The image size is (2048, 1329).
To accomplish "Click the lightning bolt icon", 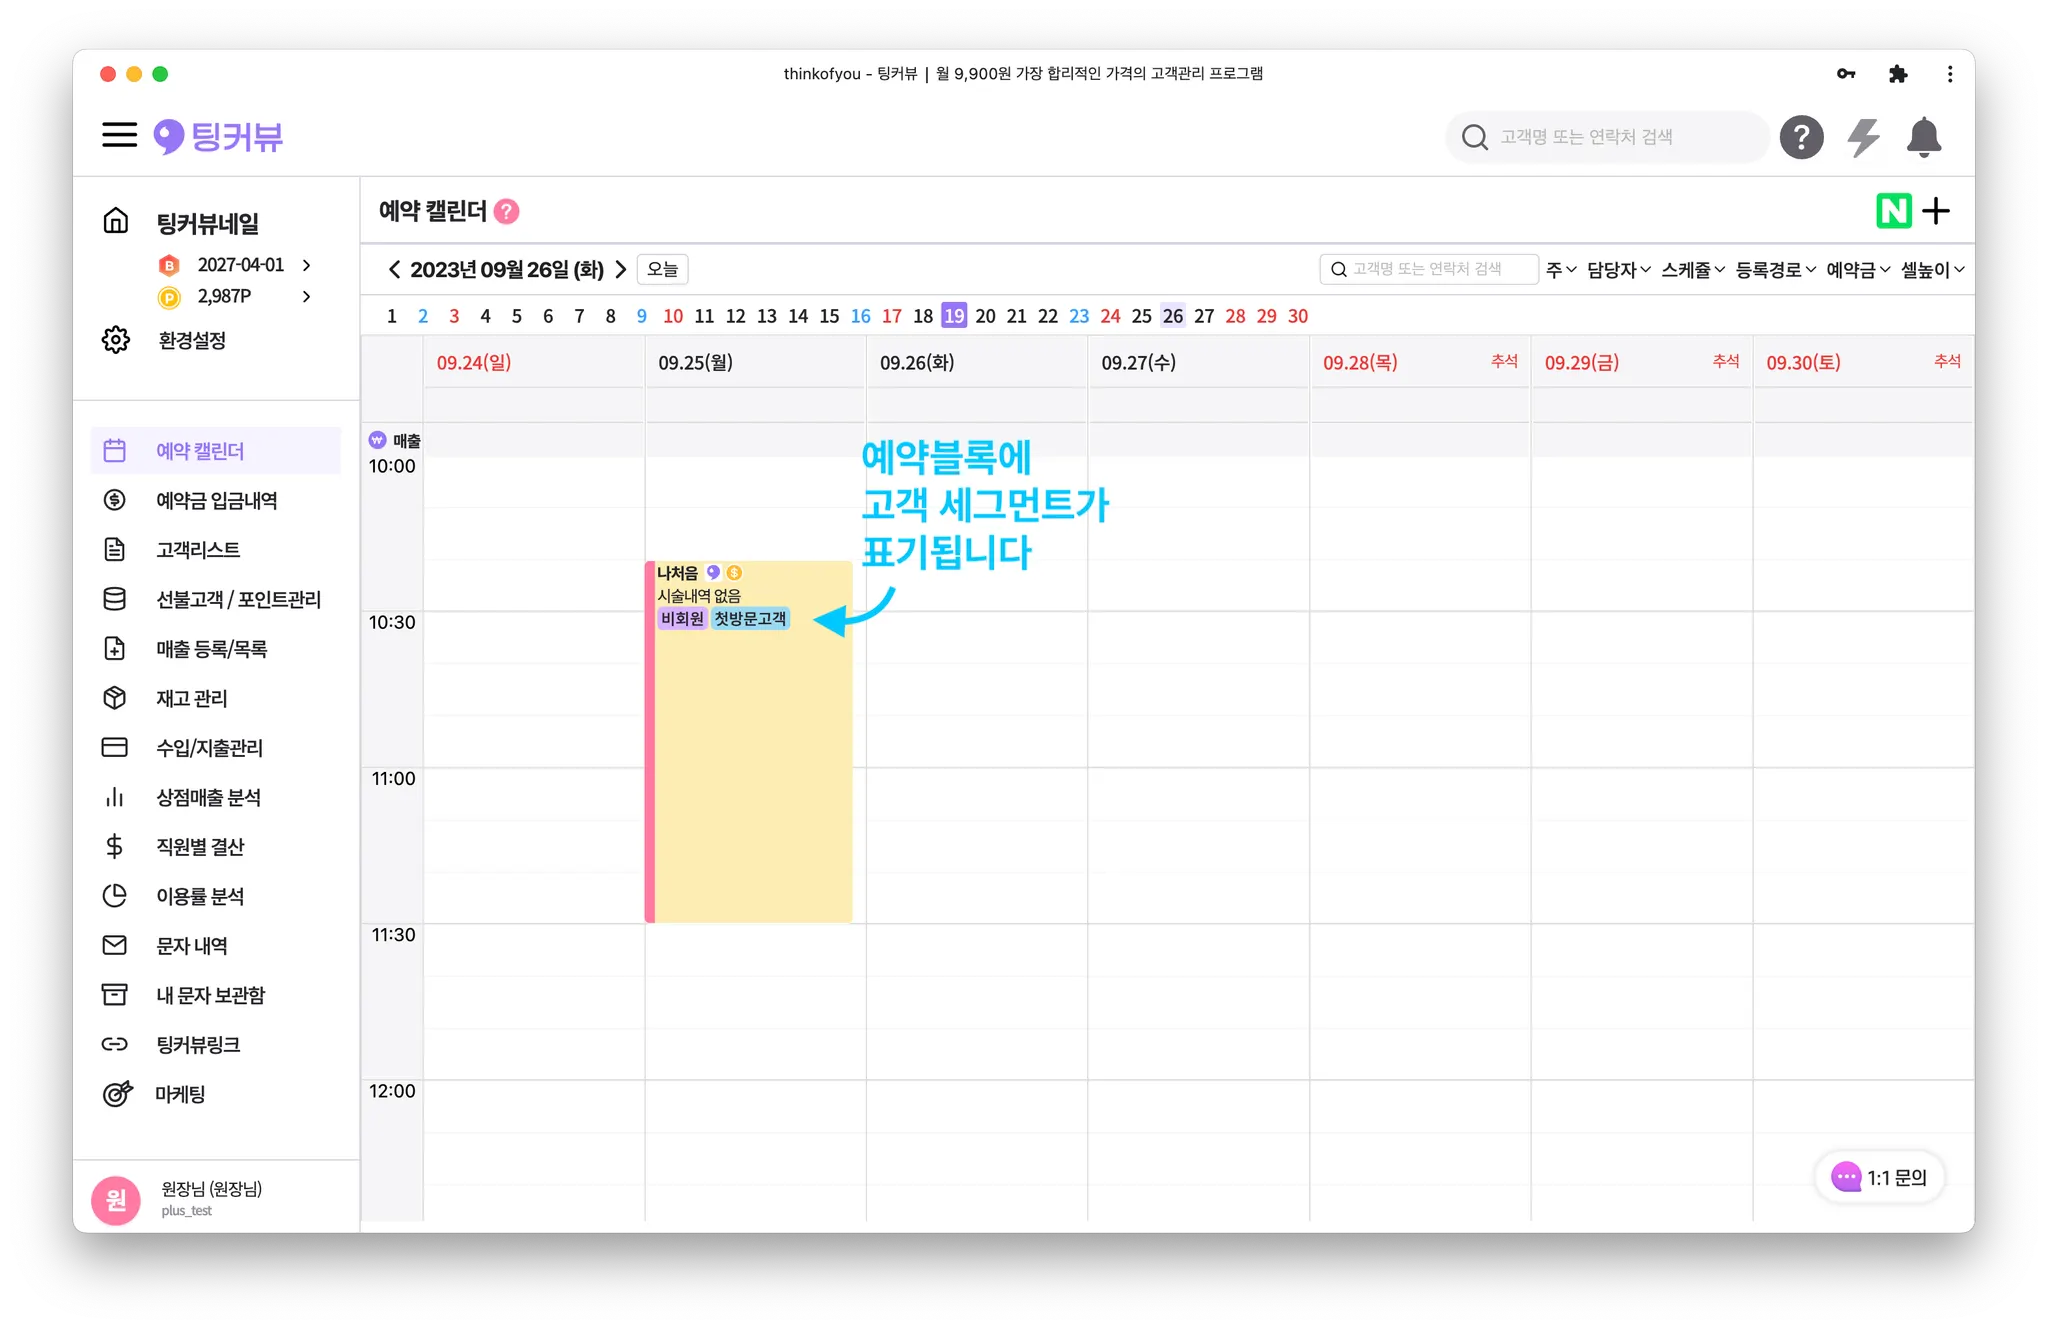I will click(1863, 137).
